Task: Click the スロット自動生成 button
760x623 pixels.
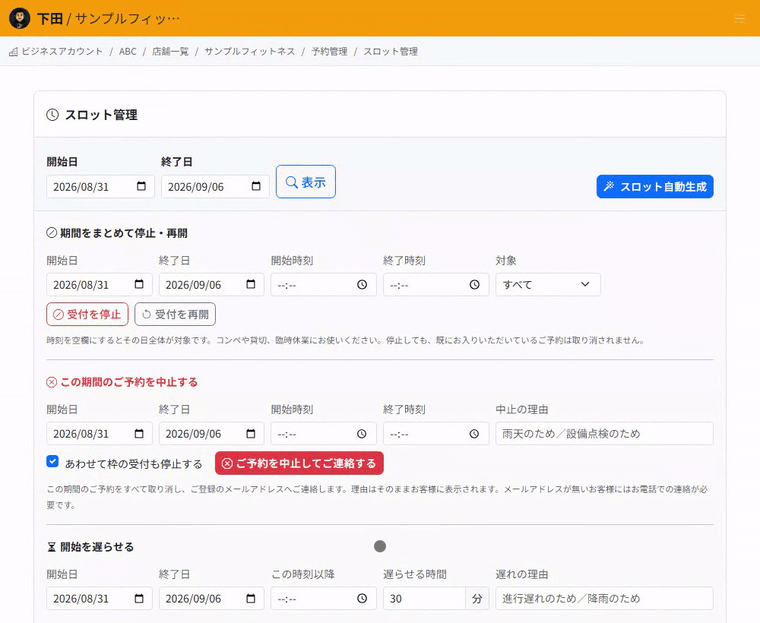Action: coord(655,187)
